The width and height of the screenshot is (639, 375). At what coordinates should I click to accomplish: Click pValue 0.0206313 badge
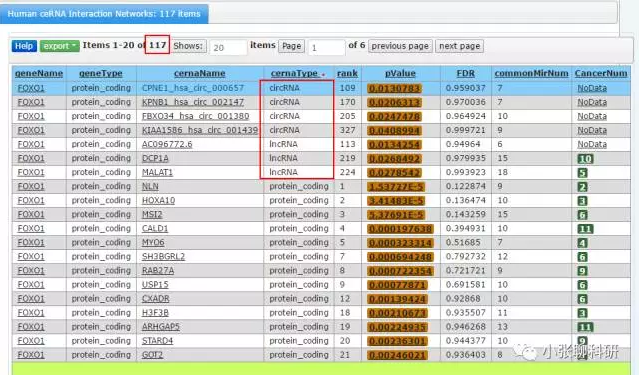point(394,102)
